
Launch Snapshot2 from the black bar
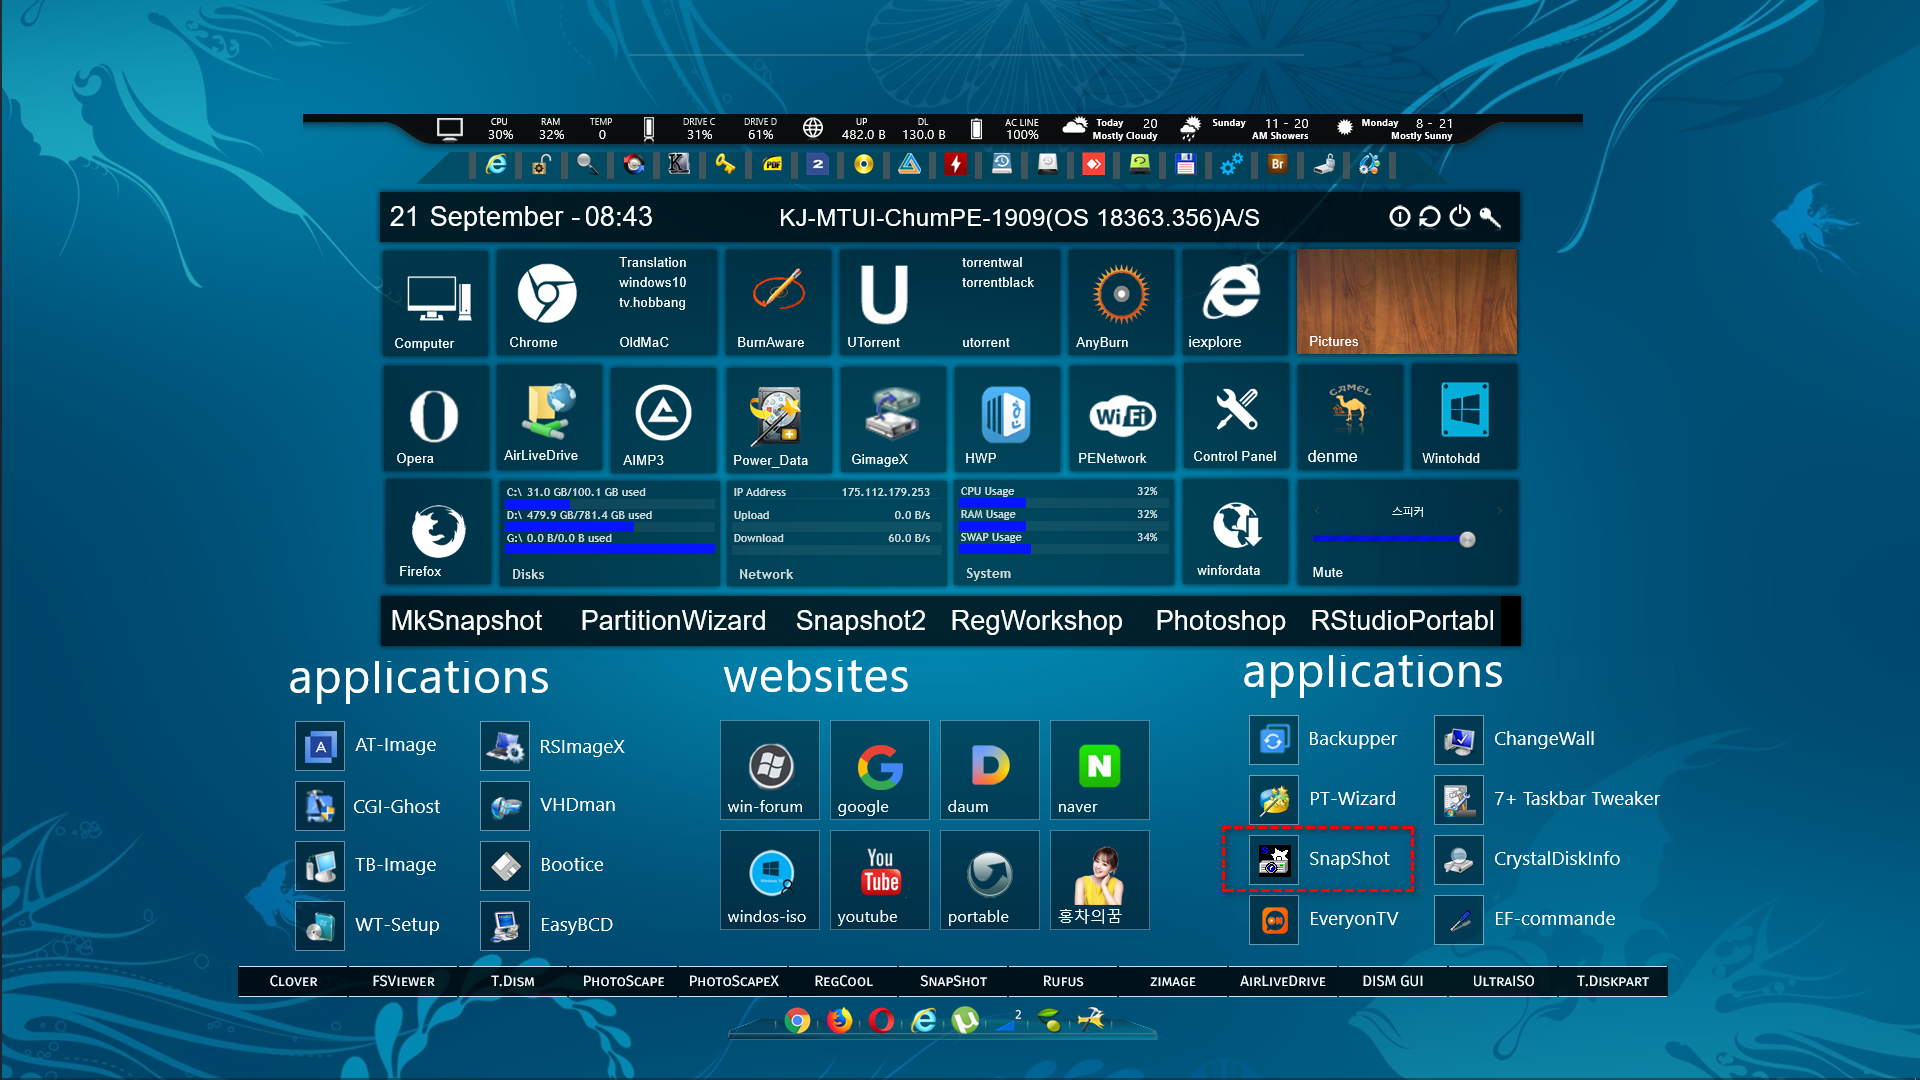pyautogui.click(x=860, y=621)
